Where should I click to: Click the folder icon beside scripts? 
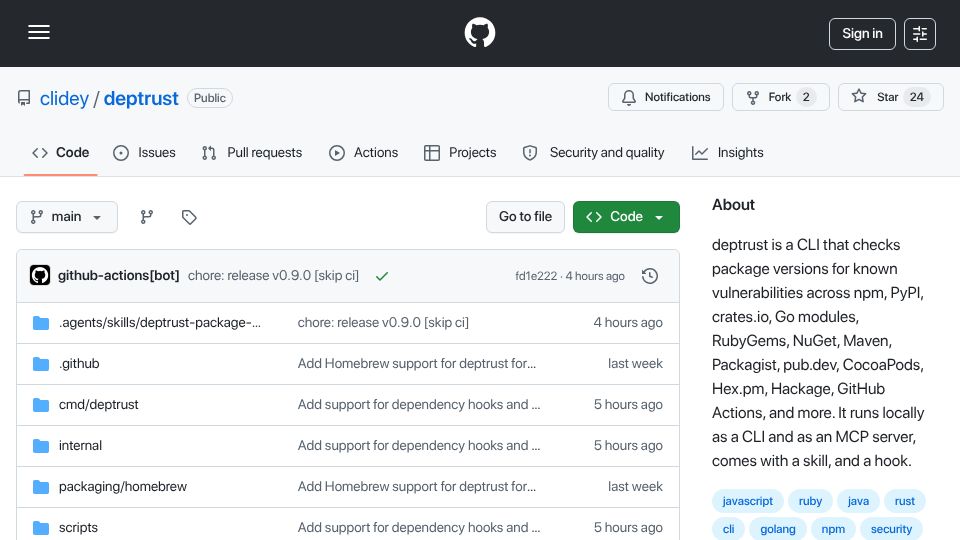[x=40, y=528]
